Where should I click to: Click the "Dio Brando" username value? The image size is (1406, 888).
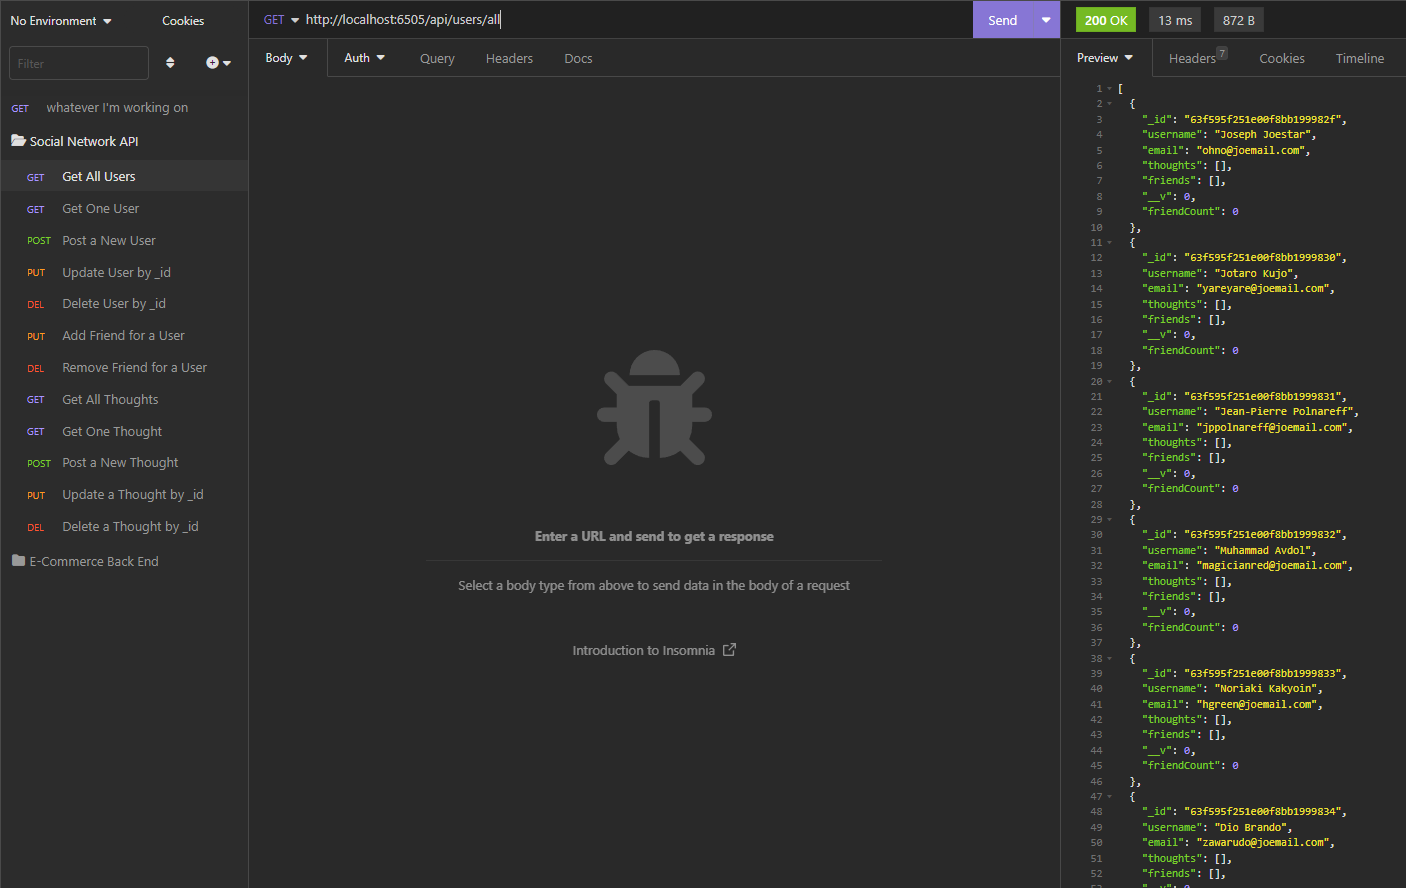click(1251, 828)
